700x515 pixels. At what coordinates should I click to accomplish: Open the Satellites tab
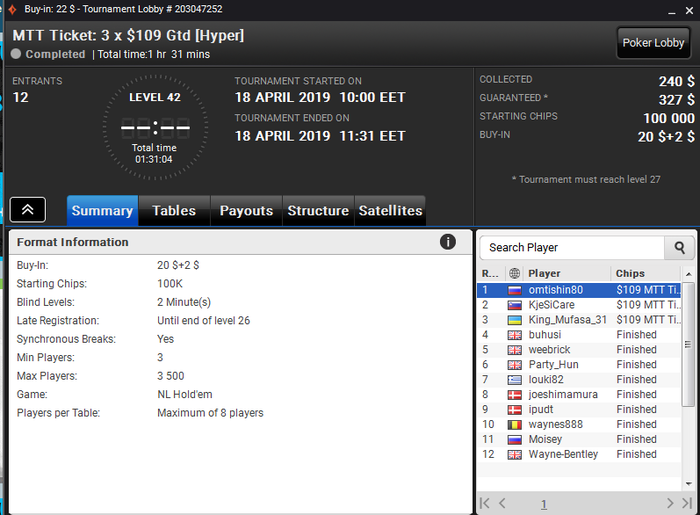pyautogui.click(x=390, y=211)
